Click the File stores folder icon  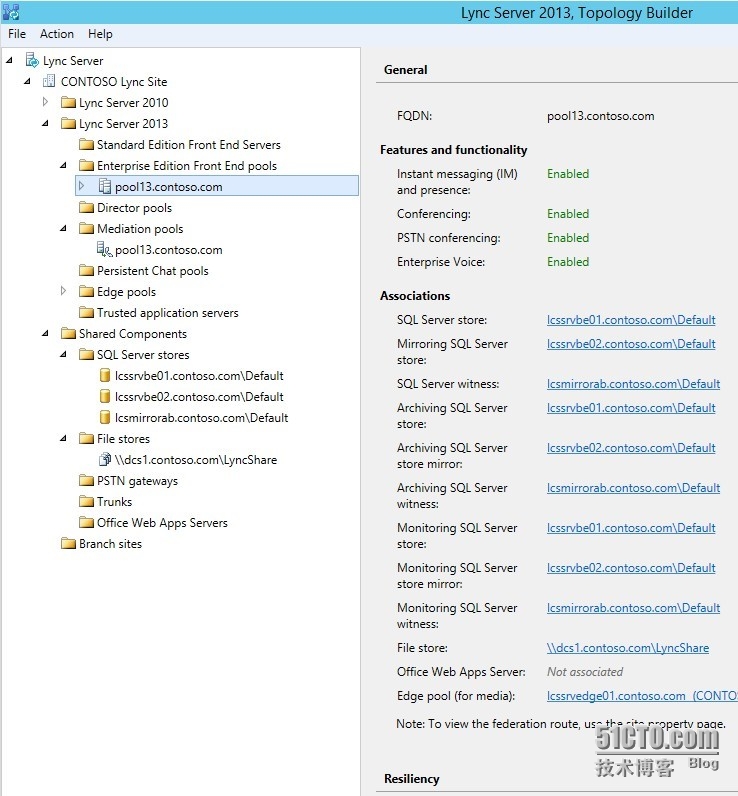pyautogui.click(x=86, y=439)
